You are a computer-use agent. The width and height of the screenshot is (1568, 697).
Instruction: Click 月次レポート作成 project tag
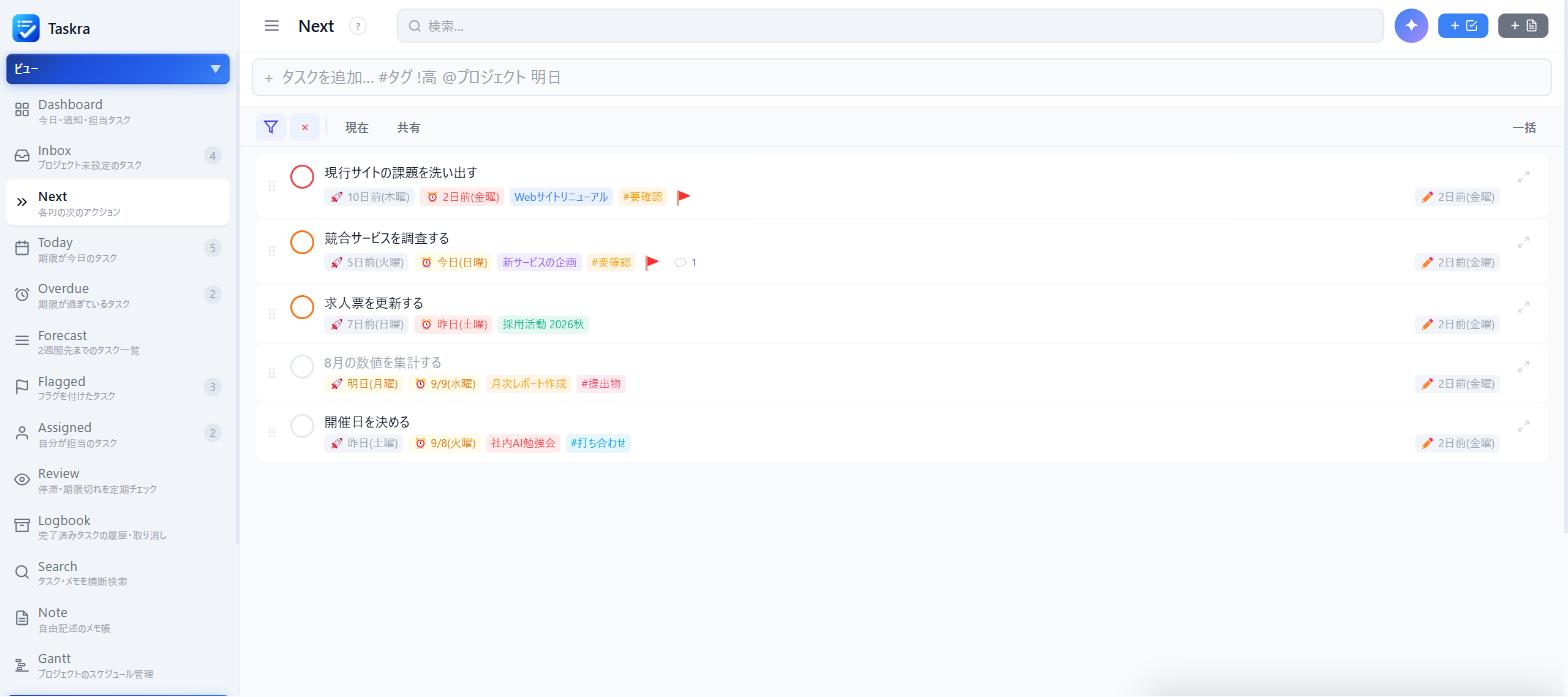pyautogui.click(x=528, y=384)
